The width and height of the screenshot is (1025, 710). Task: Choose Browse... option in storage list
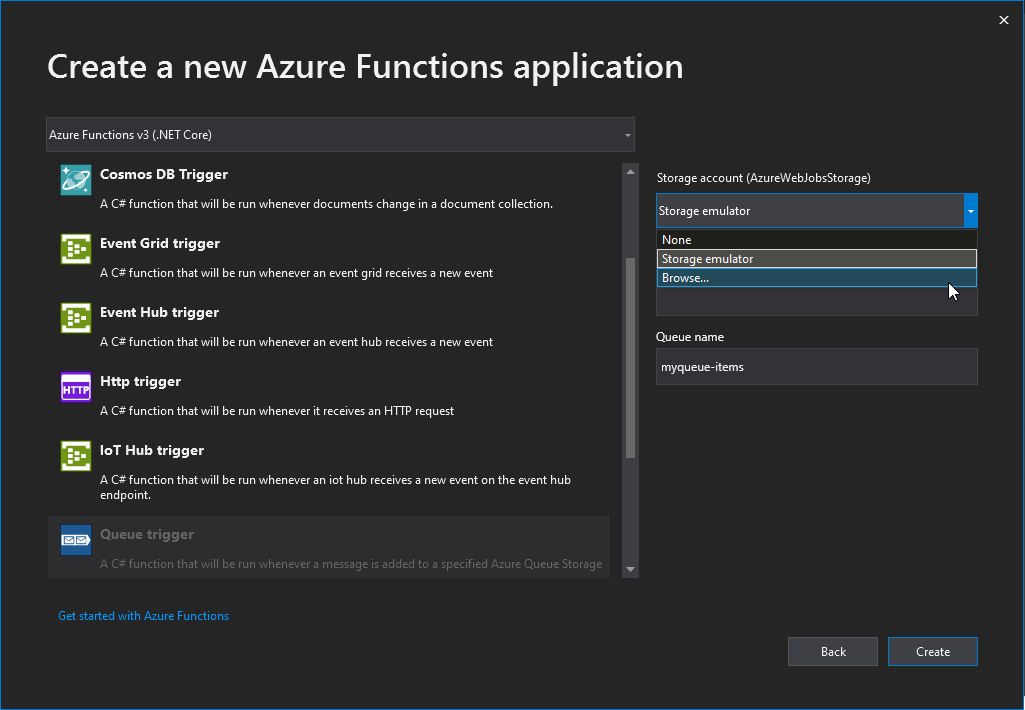click(816, 278)
